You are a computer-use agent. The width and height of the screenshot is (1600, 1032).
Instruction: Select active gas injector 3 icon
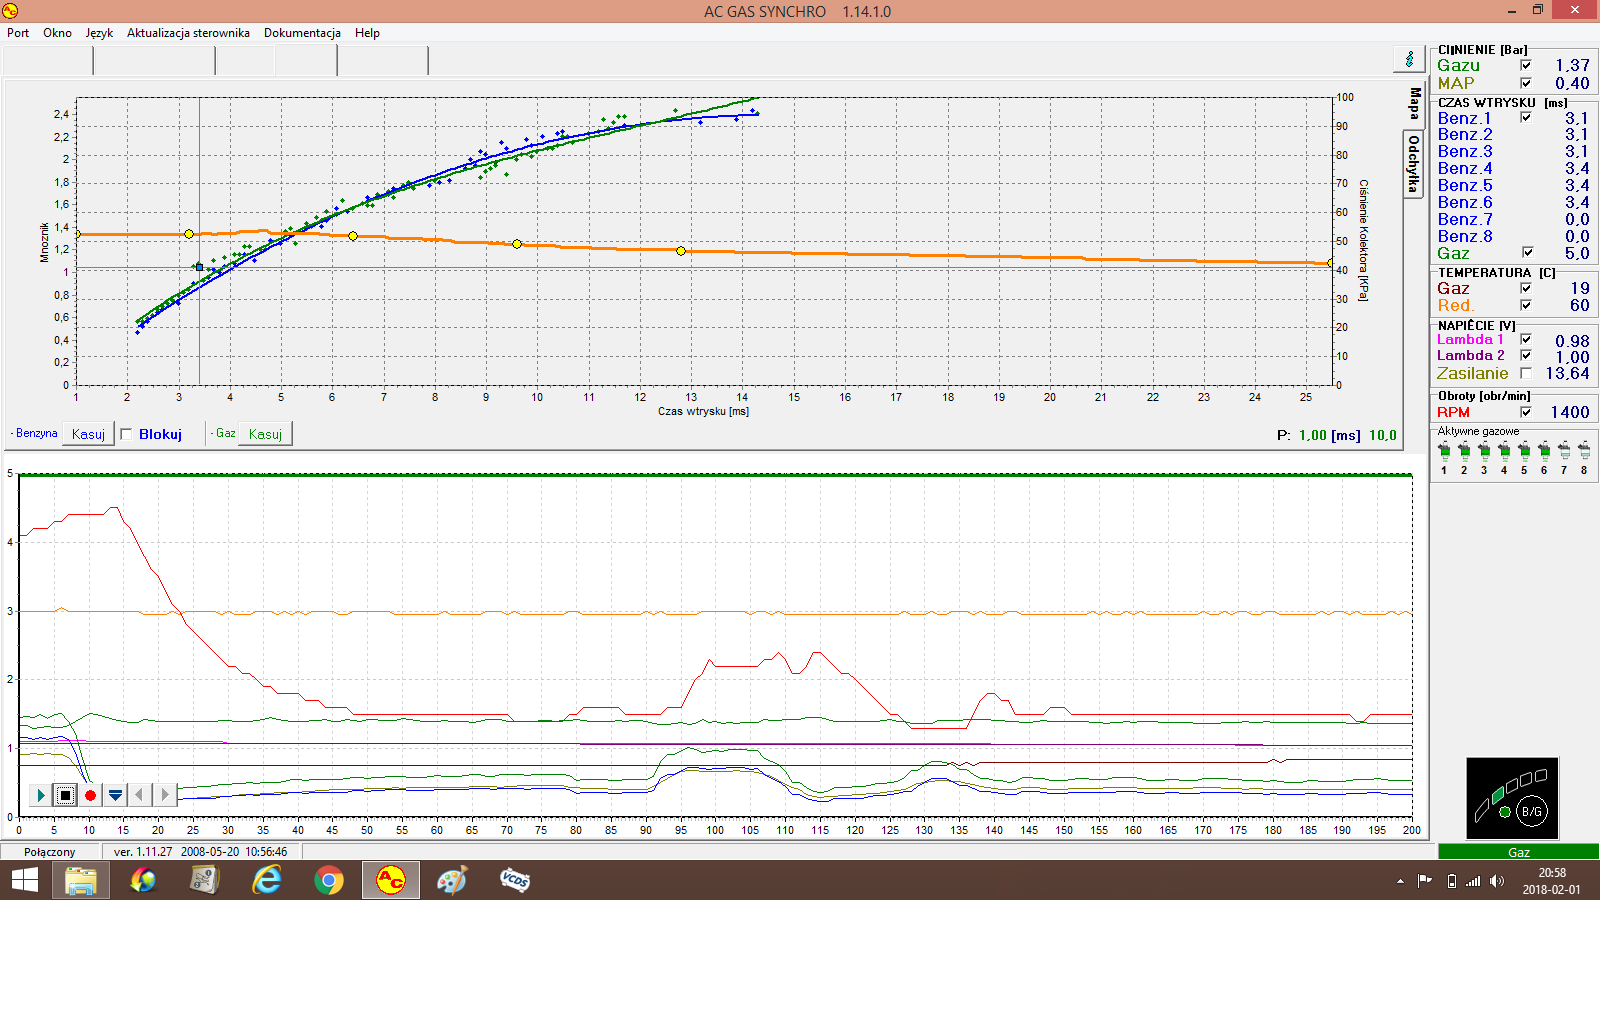(x=1484, y=451)
